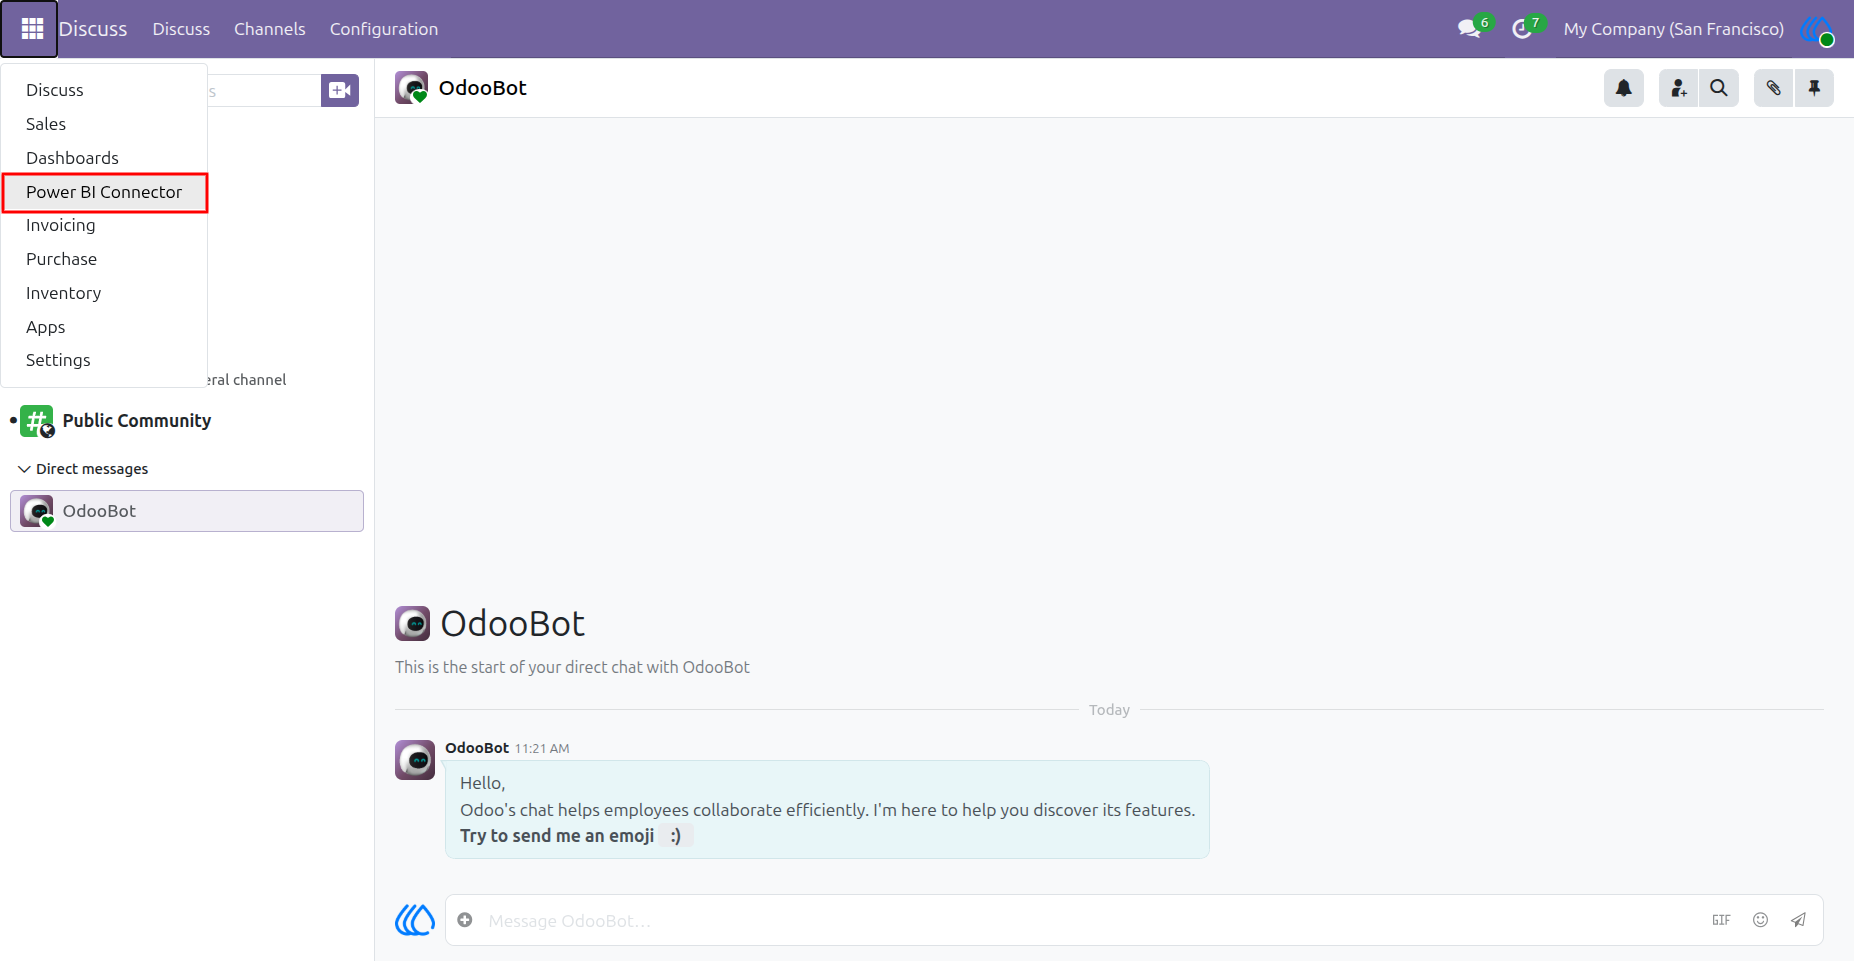Image resolution: width=1854 pixels, height=961 pixels.
Task: Collapse the Direct messages section
Action: (83, 469)
